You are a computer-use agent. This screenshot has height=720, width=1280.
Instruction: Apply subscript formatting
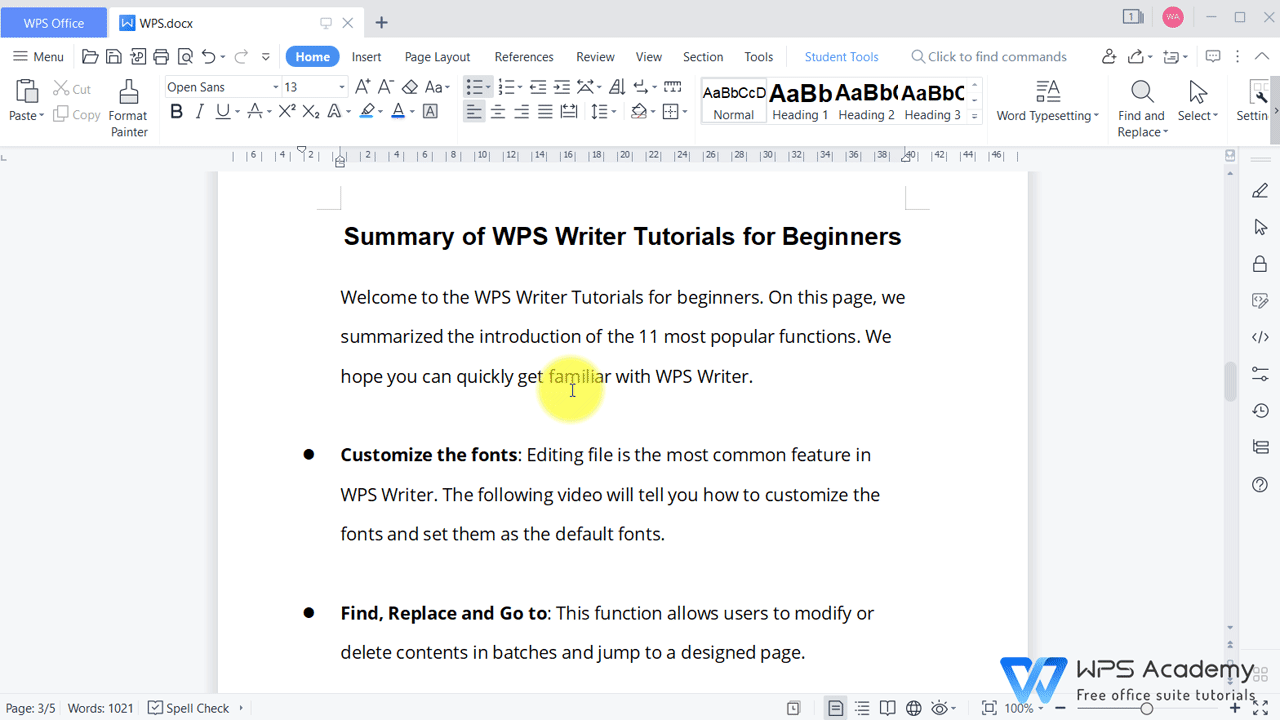click(311, 111)
